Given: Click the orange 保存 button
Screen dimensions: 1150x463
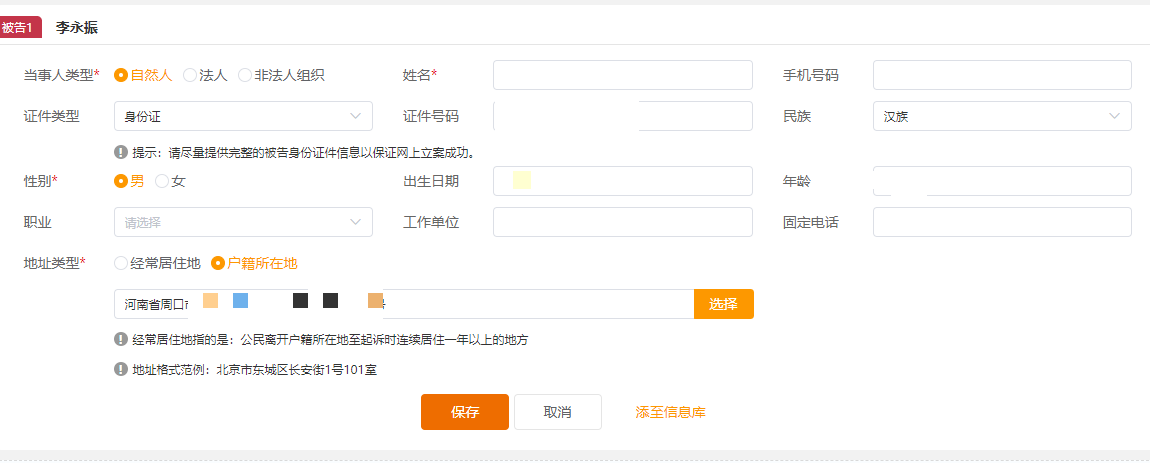Looking at the screenshot, I should pyautogui.click(x=465, y=412).
